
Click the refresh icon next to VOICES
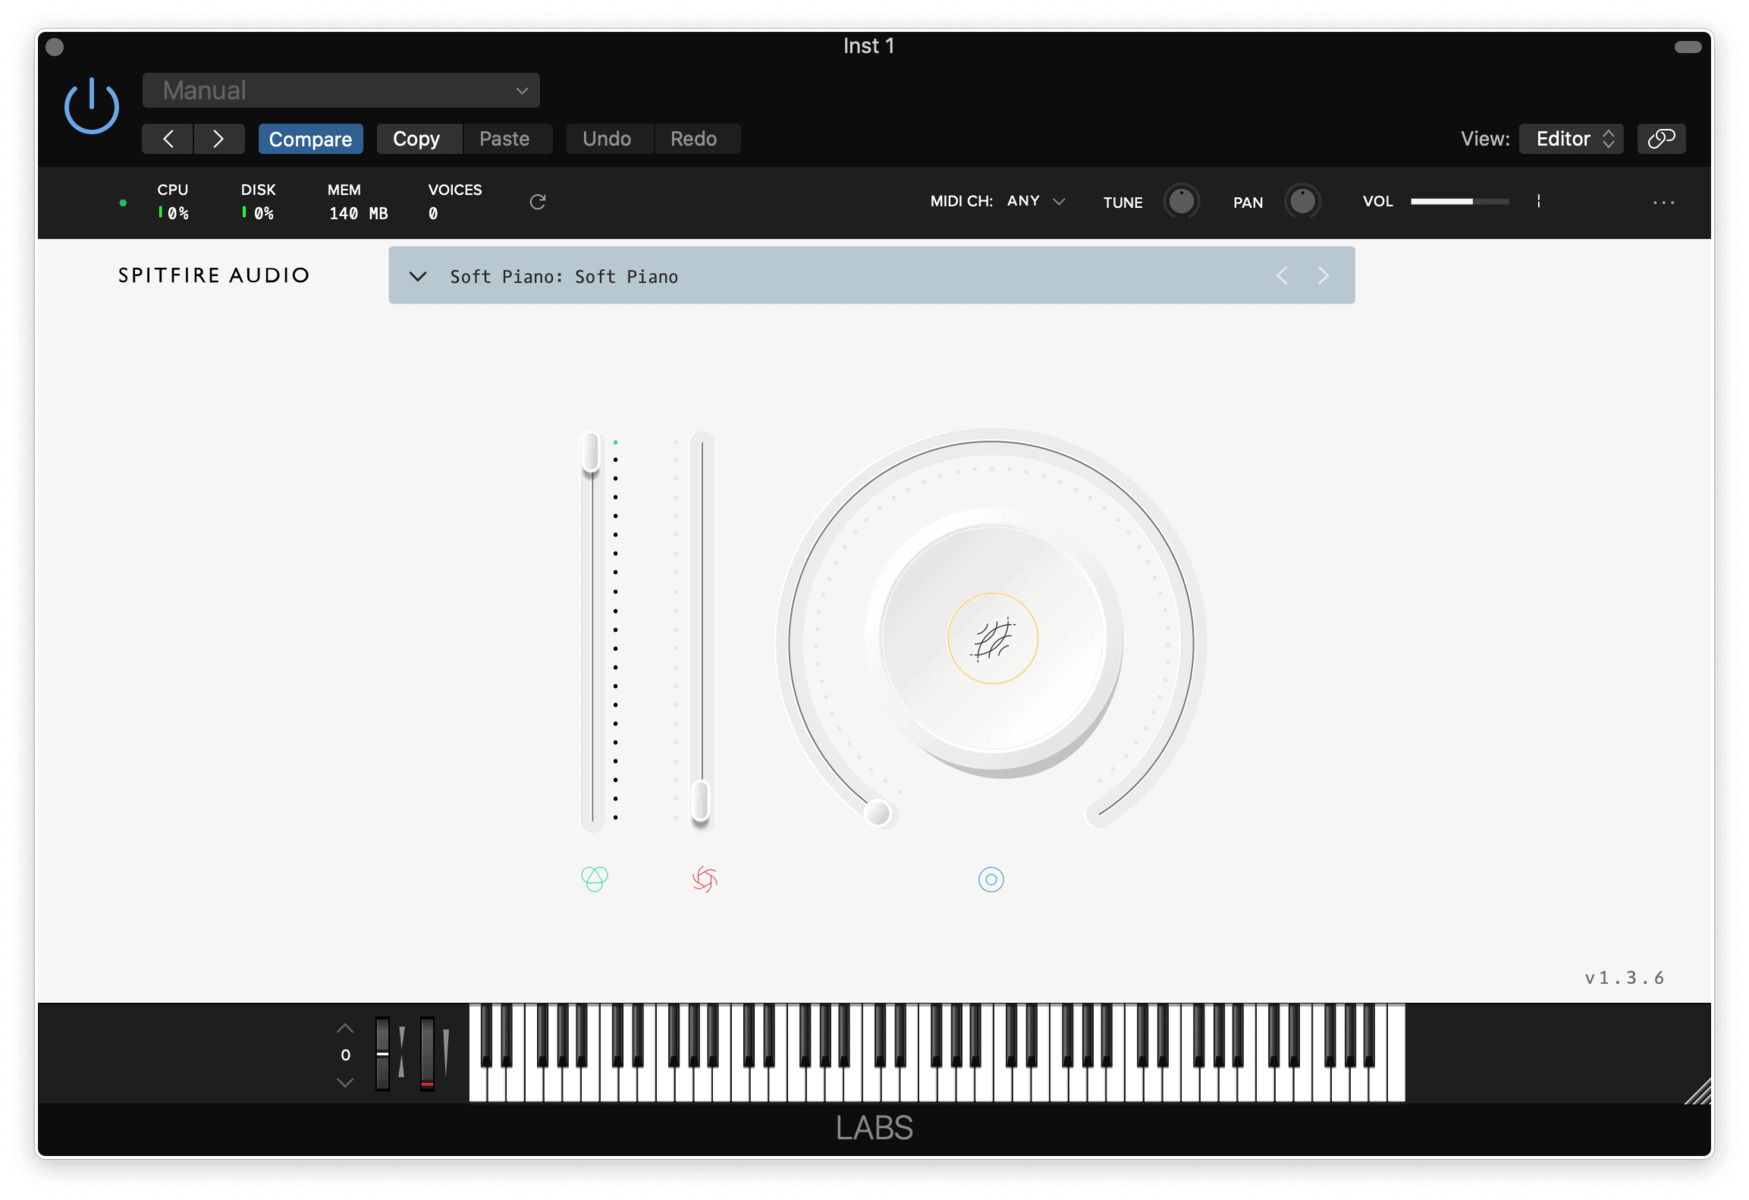point(537,202)
